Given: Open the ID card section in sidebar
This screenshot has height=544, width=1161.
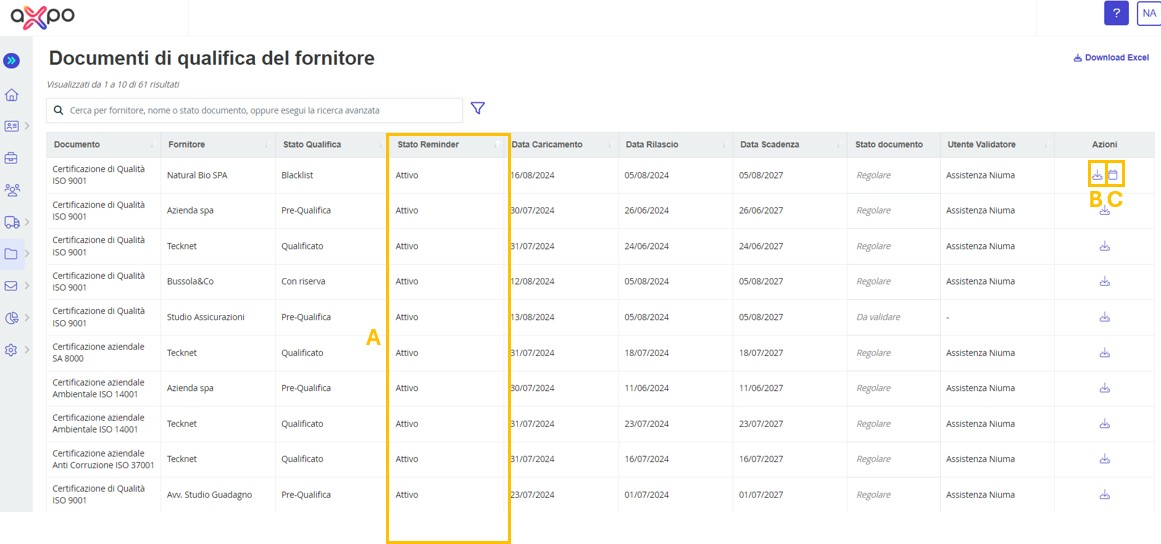Looking at the screenshot, I should tap(11, 126).
